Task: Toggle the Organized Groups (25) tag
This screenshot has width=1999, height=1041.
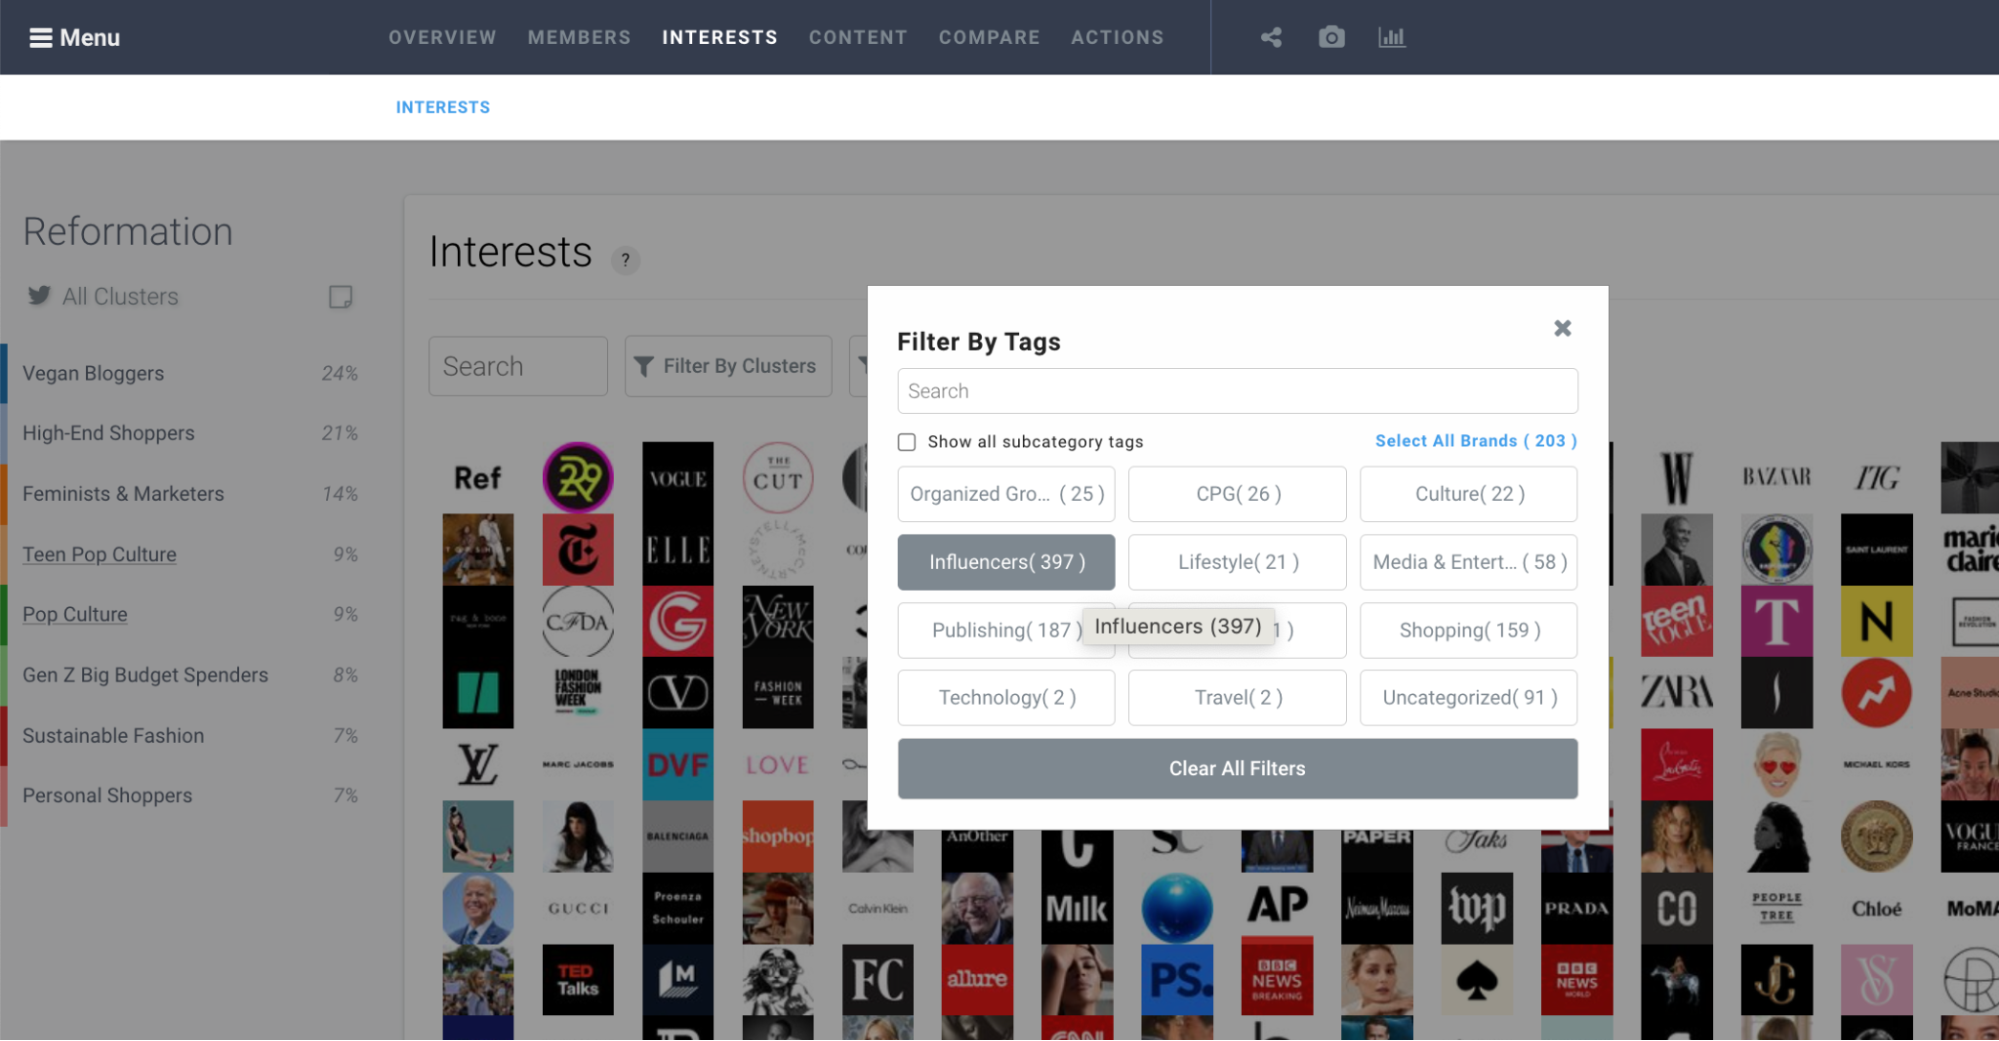Action: click(1006, 494)
